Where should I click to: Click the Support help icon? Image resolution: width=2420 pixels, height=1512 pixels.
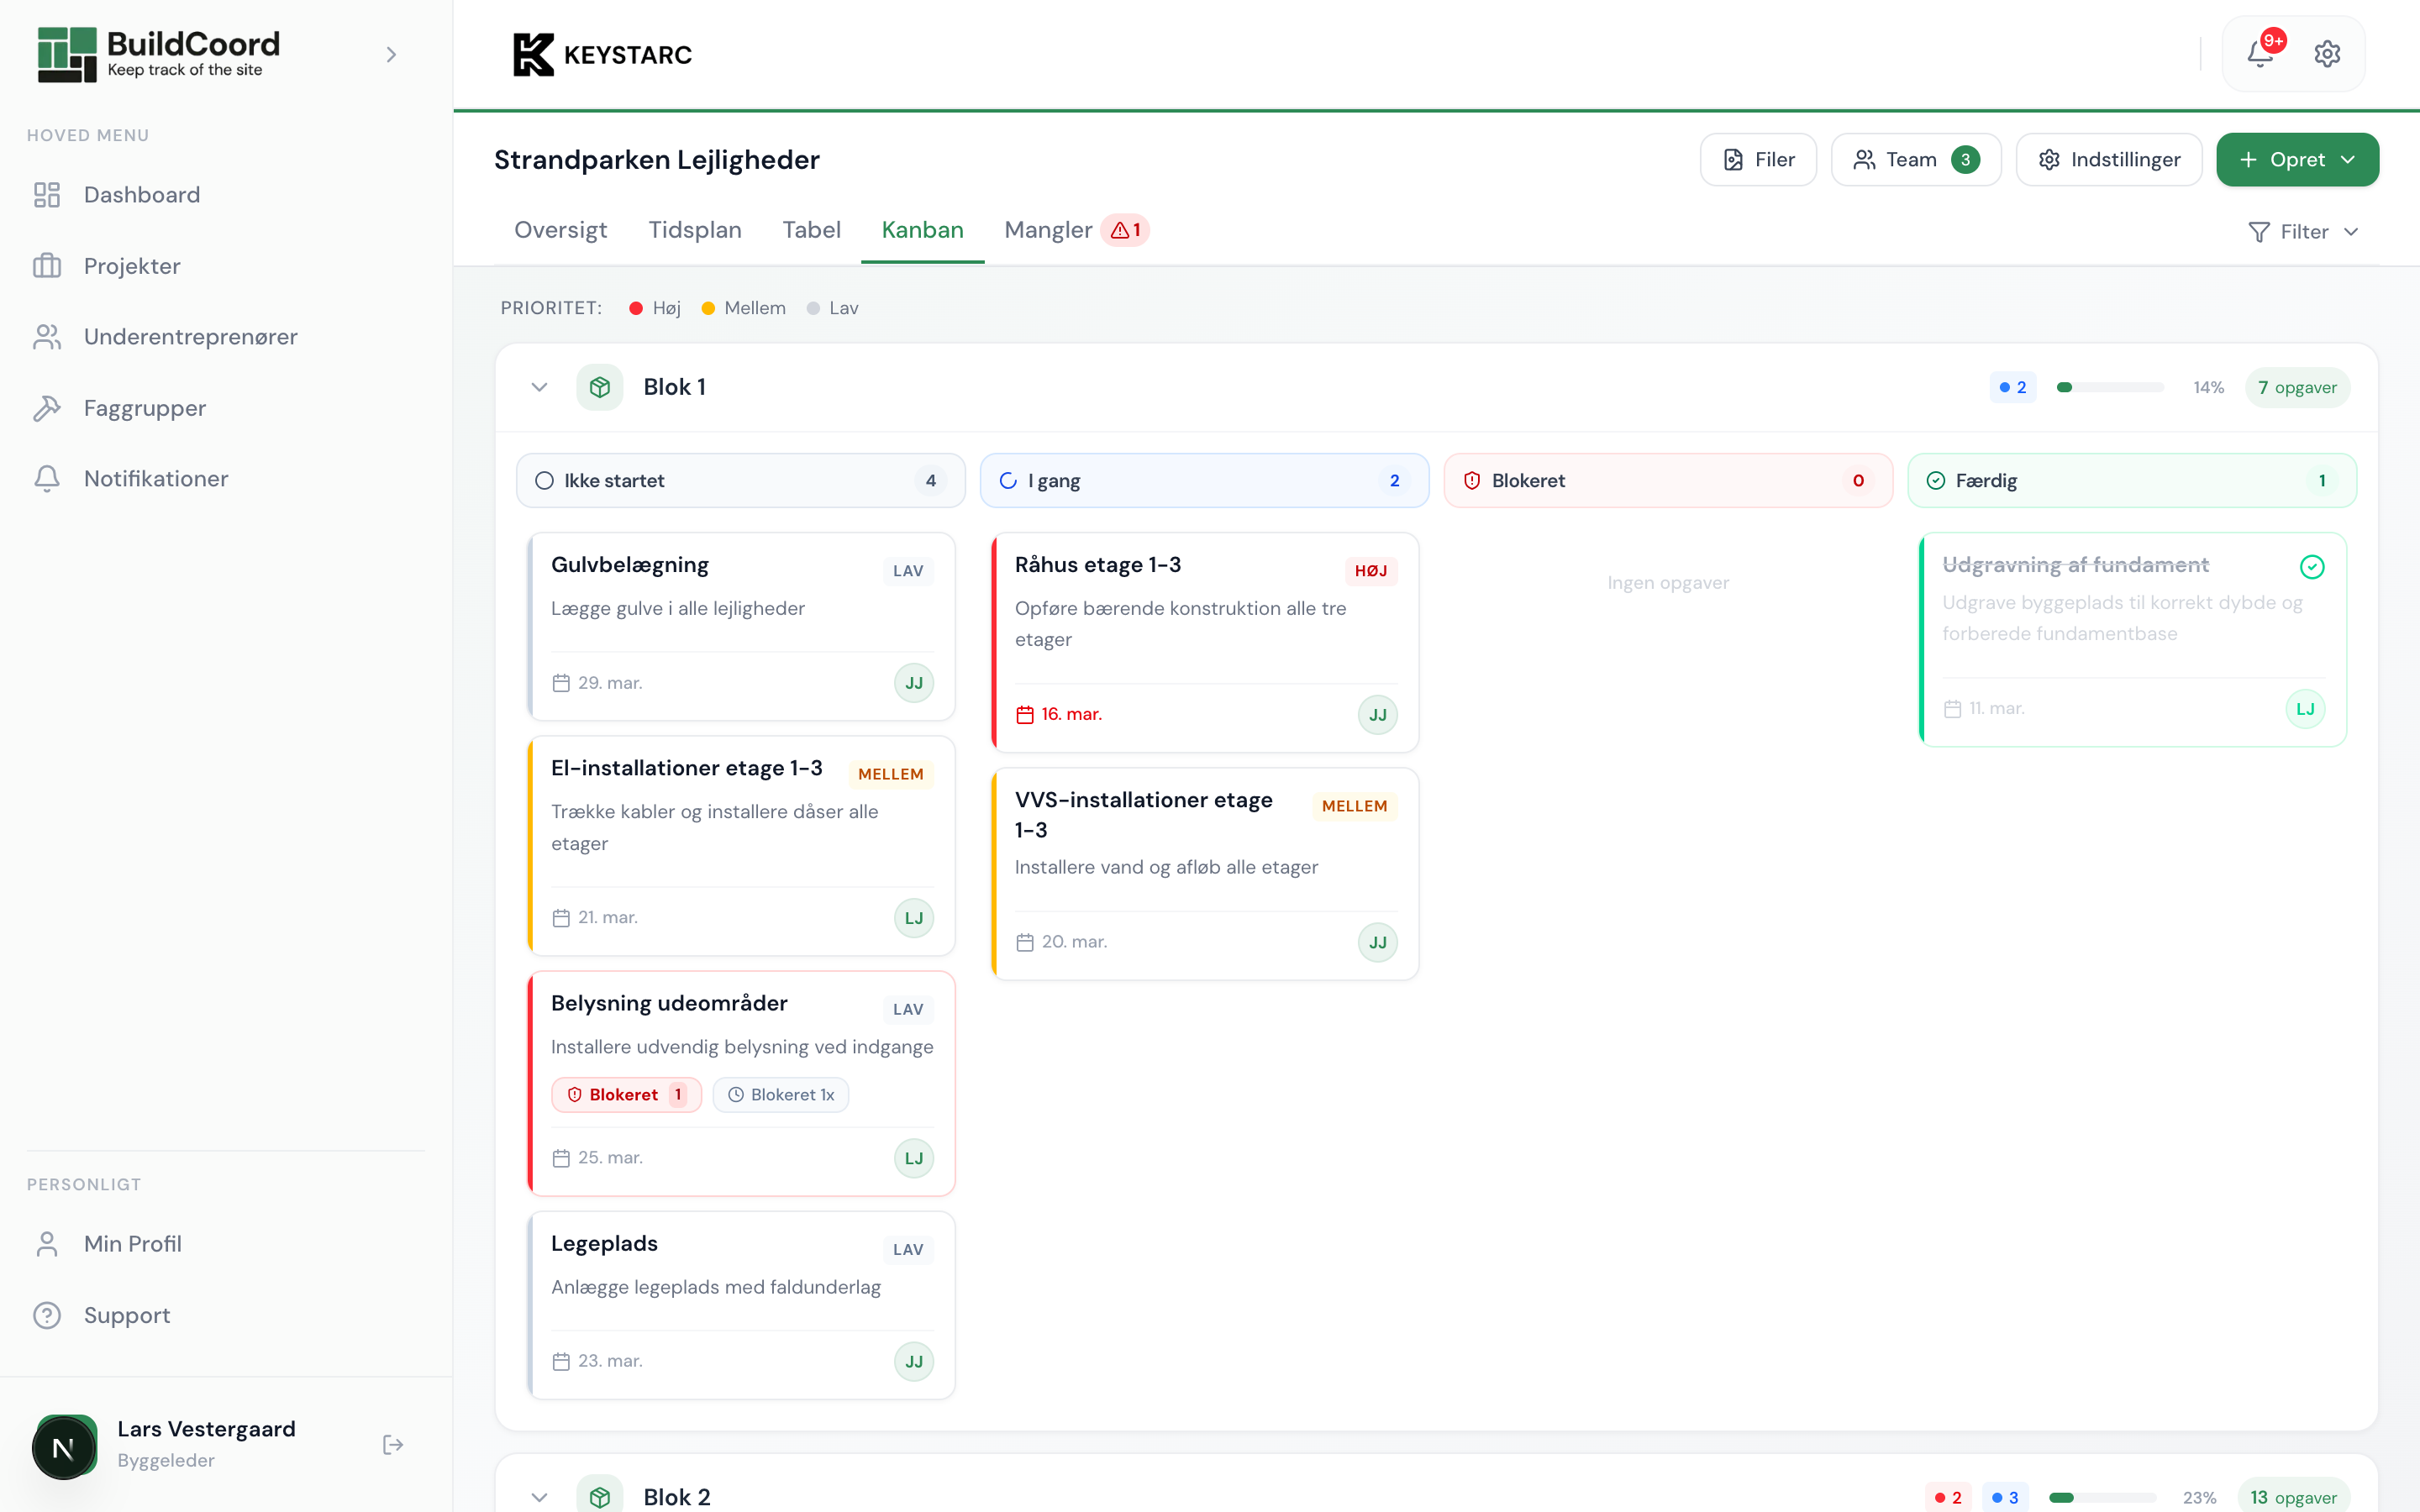(x=47, y=1315)
